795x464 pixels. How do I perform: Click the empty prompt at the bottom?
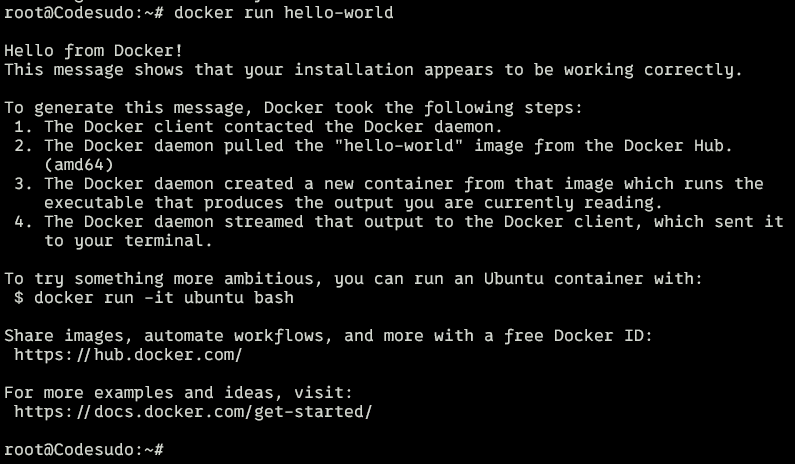pos(172,450)
